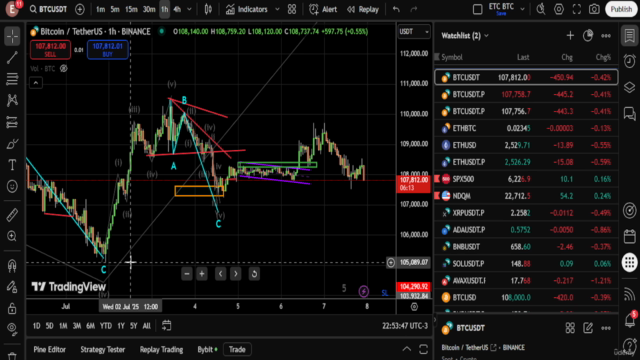This screenshot has height=360, width=640.
Task: Toggle the Vol BTC indicator visibility
Action: [64, 69]
